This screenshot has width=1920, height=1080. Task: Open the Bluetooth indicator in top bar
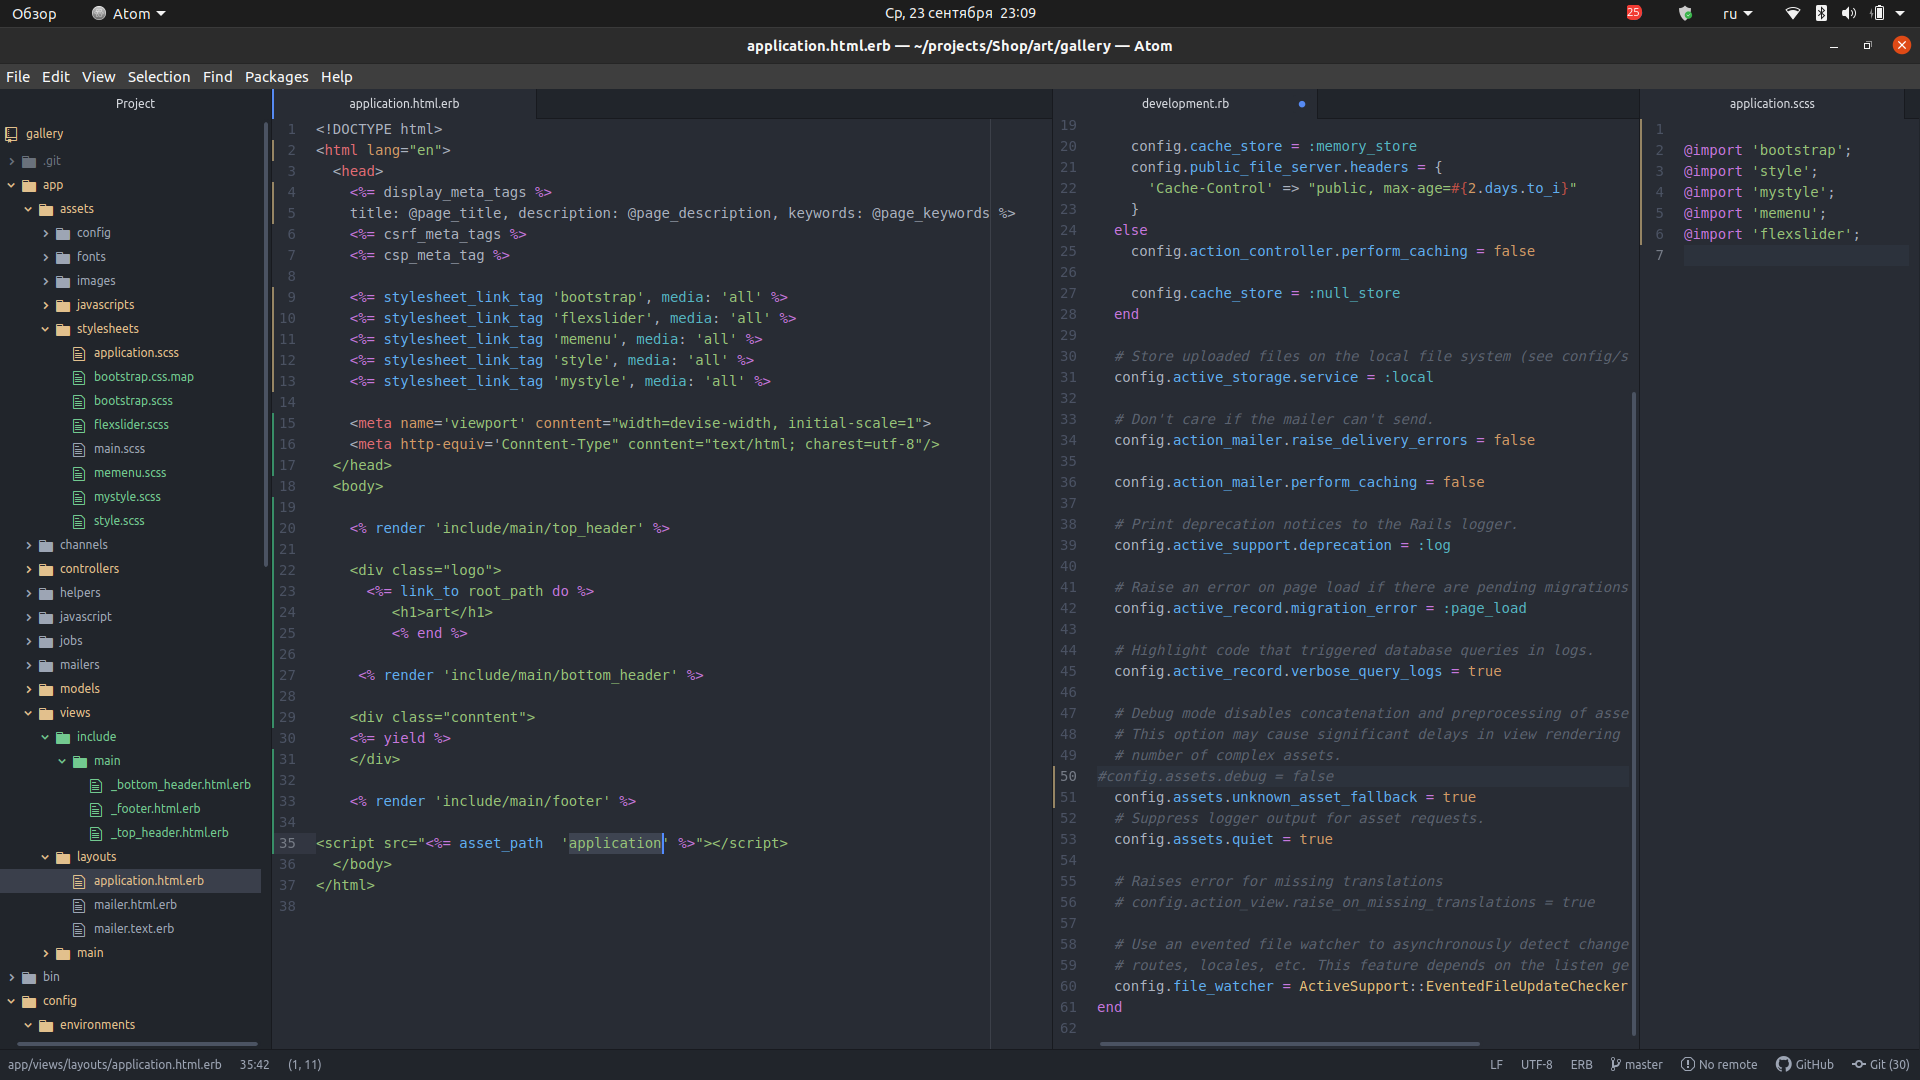click(x=1821, y=14)
